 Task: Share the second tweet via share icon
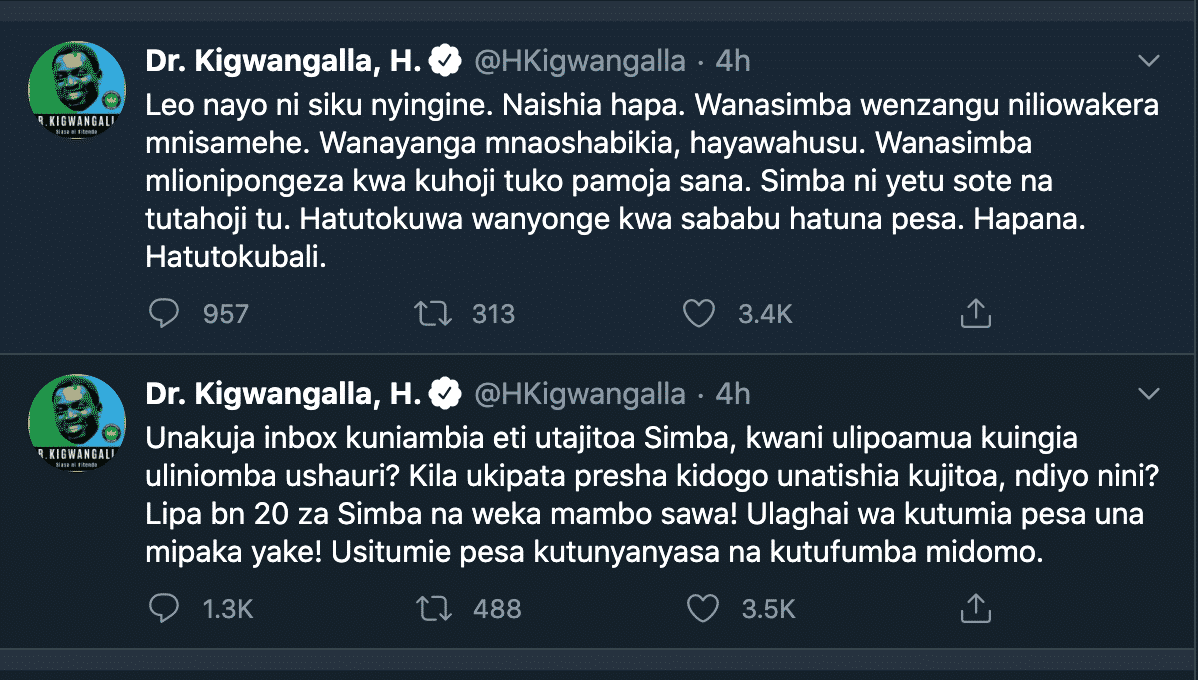pyautogui.click(x=975, y=608)
